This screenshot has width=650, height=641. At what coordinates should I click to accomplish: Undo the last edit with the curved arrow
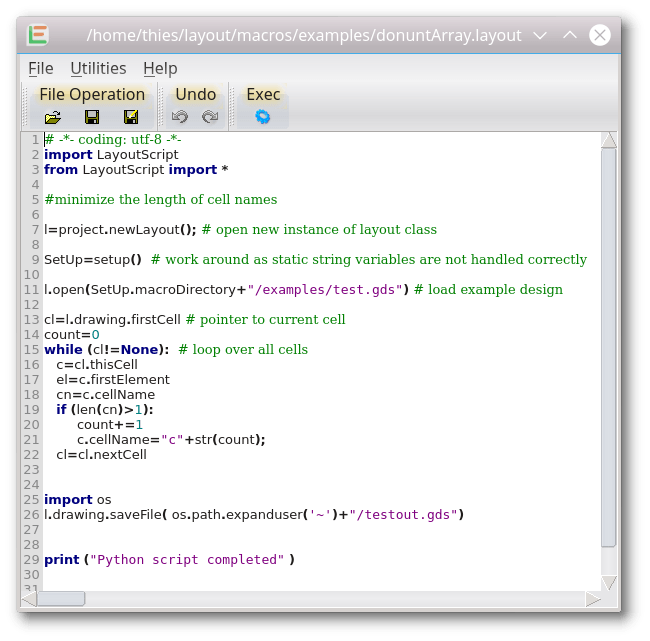tap(179, 117)
